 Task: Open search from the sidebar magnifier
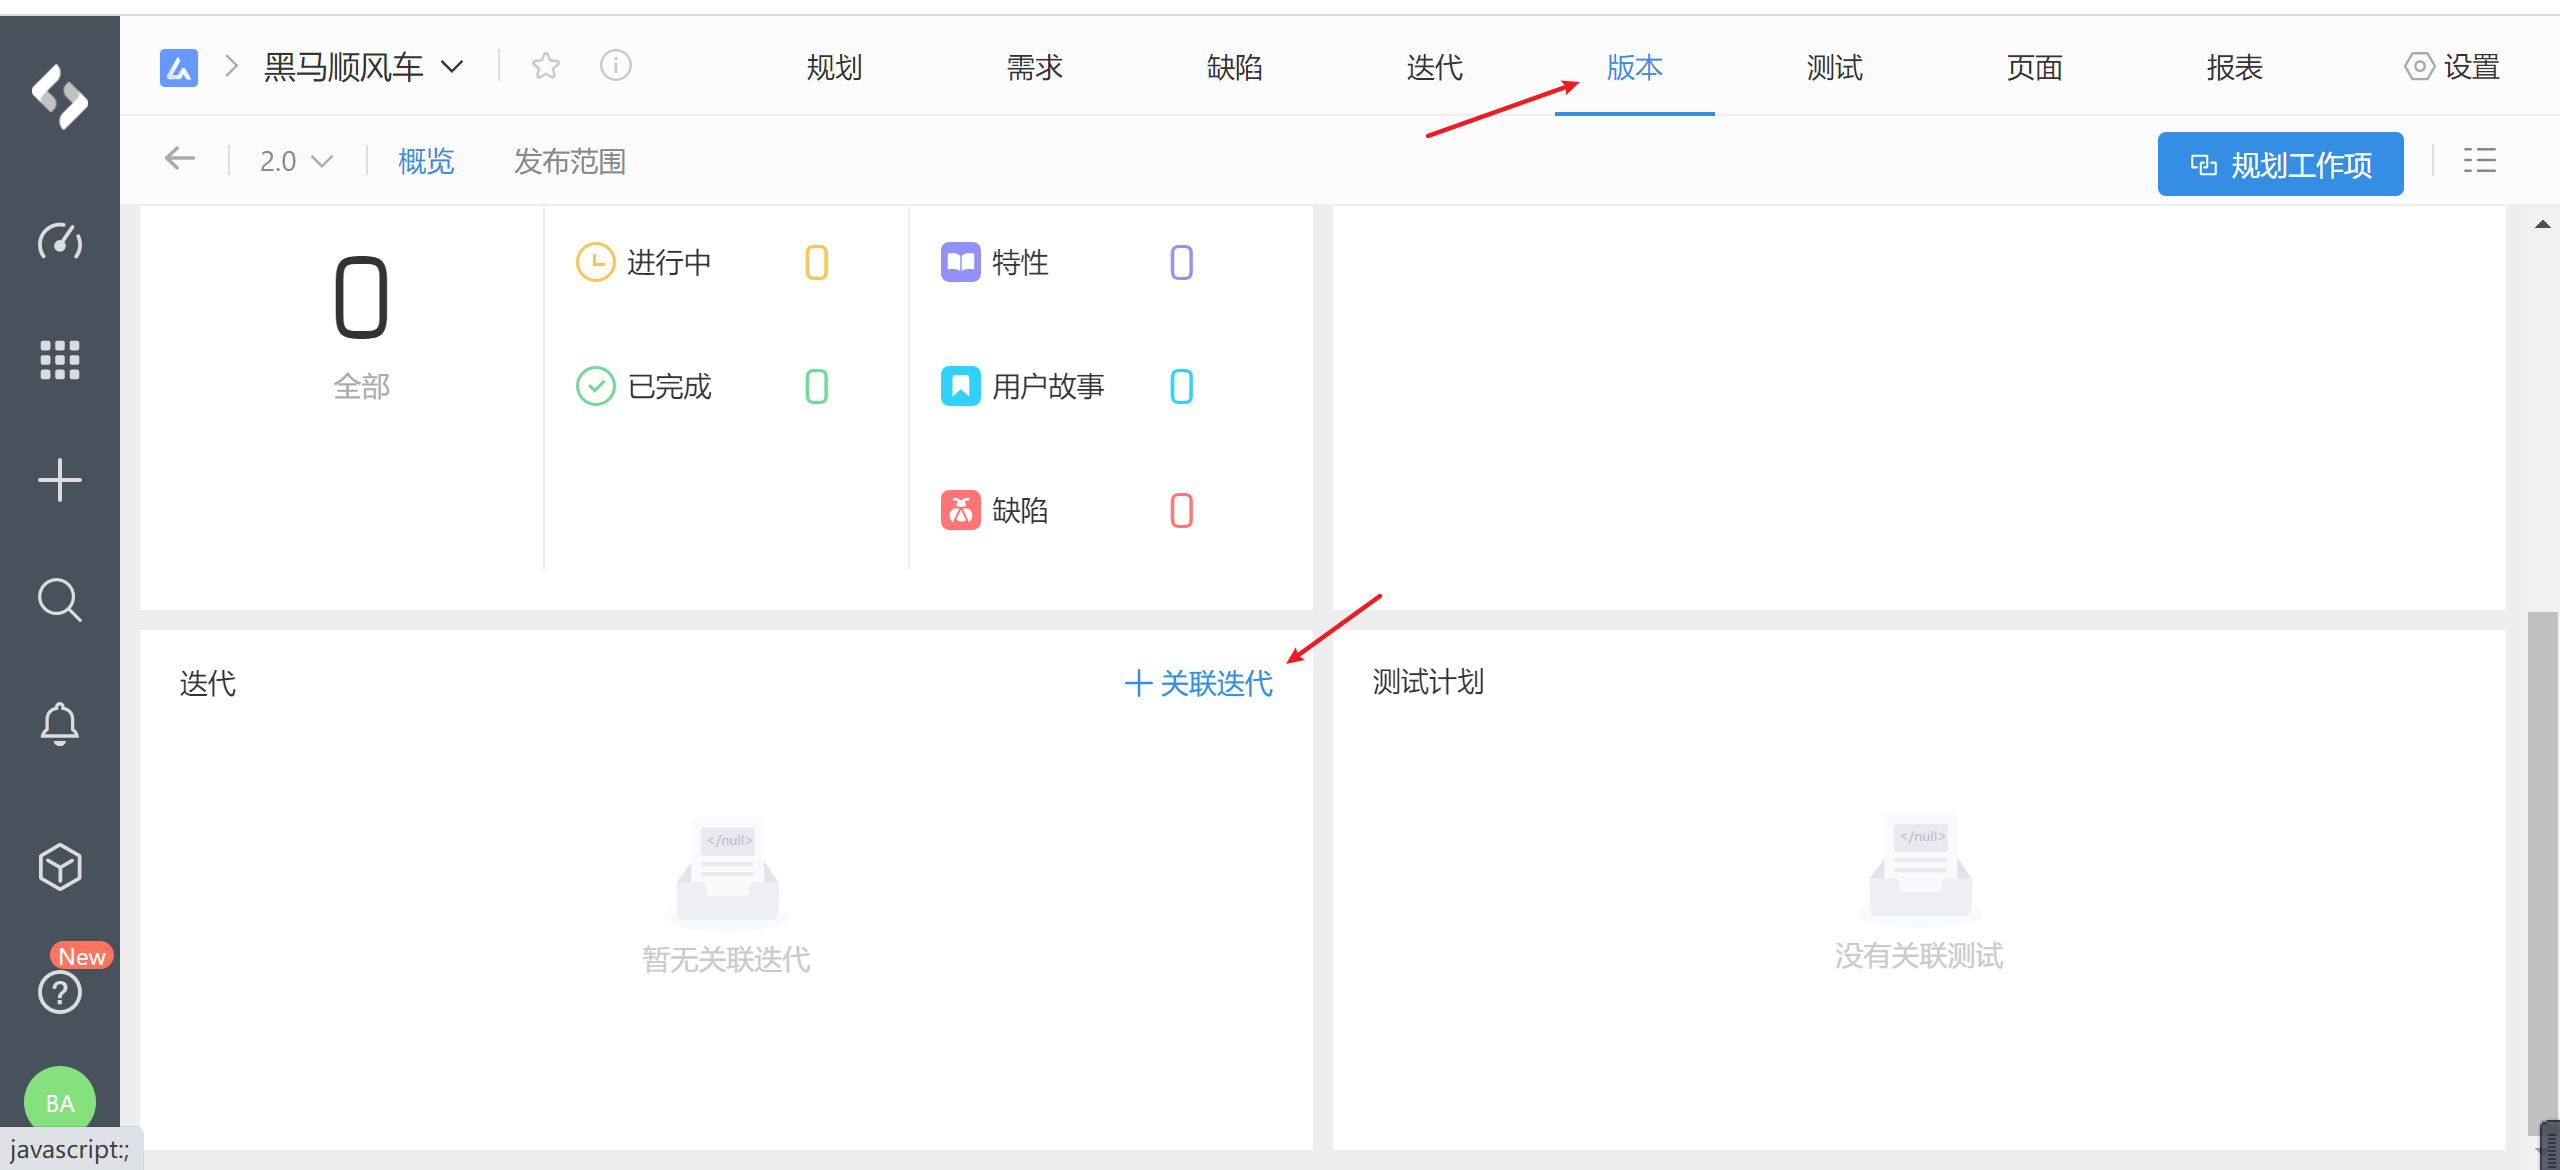tap(60, 600)
